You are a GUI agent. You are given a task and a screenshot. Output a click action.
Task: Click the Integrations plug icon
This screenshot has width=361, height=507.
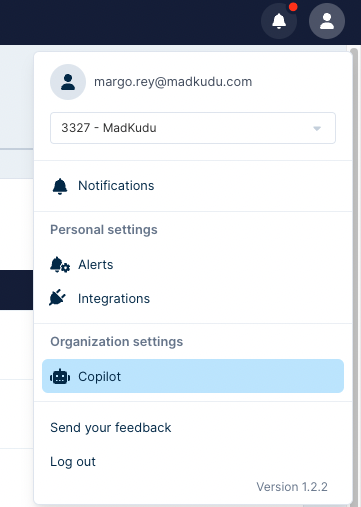click(57, 298)
